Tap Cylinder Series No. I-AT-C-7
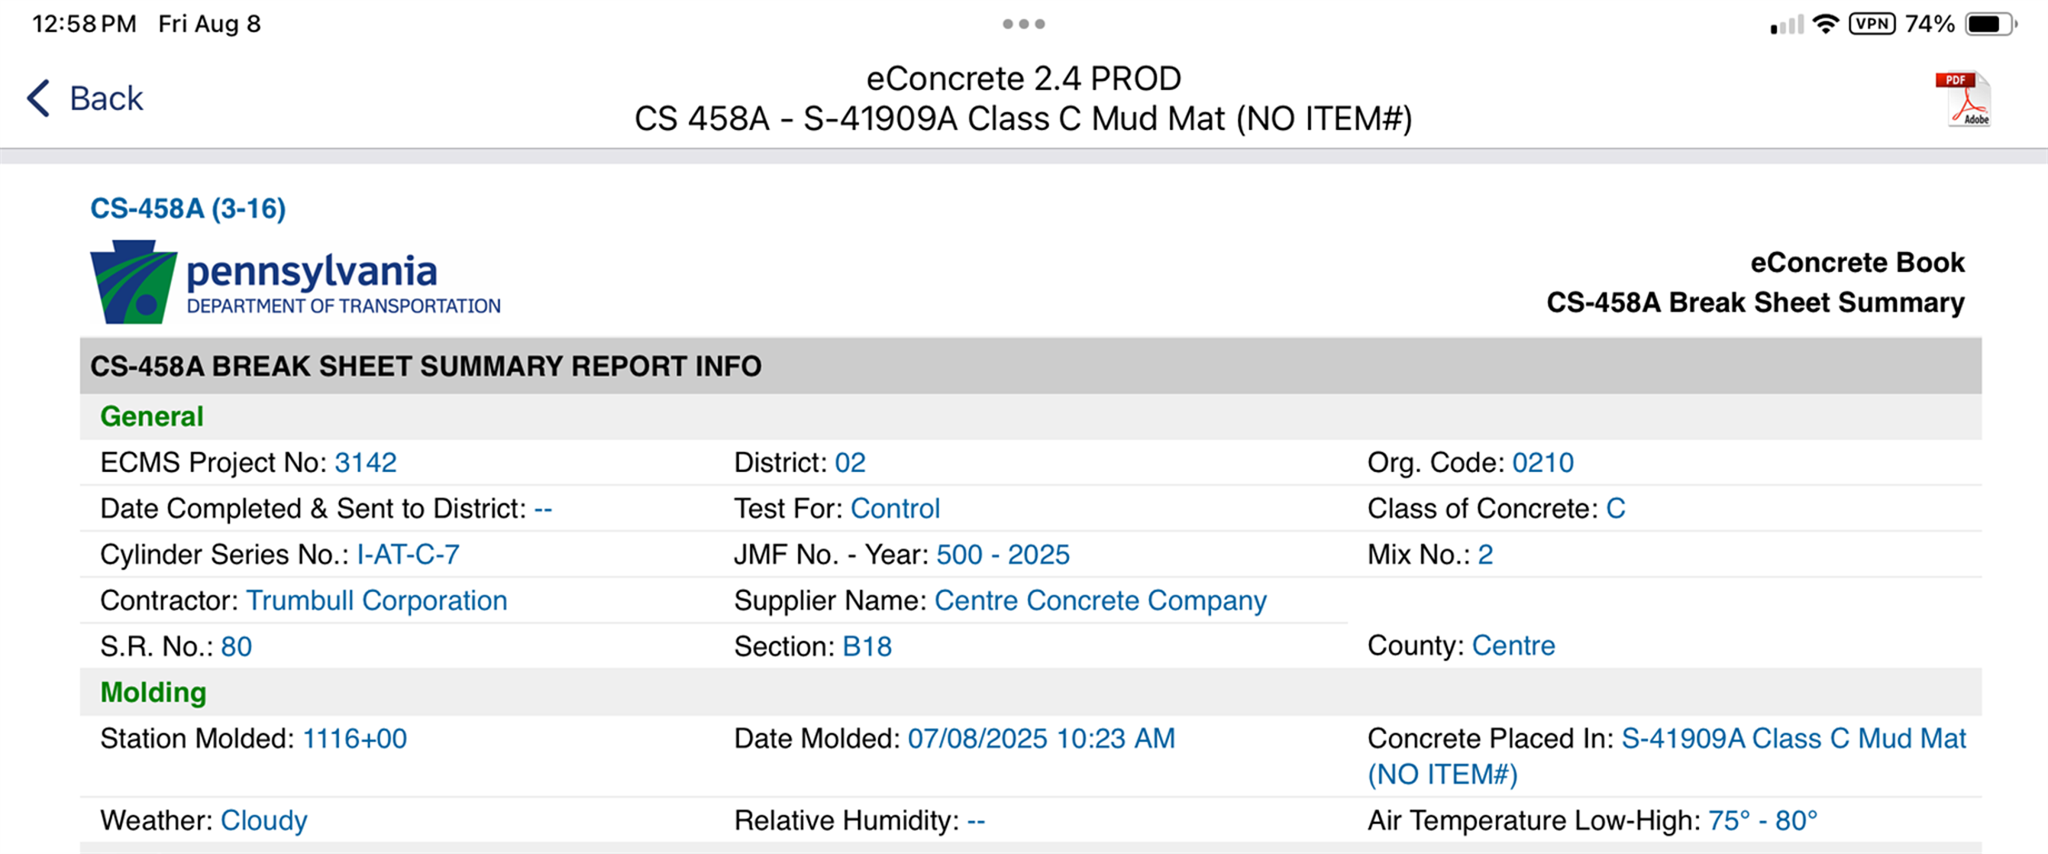Image resolution: width=2048 pixels, height=854 pixels. pyautogui.click(x=408, y=554)
